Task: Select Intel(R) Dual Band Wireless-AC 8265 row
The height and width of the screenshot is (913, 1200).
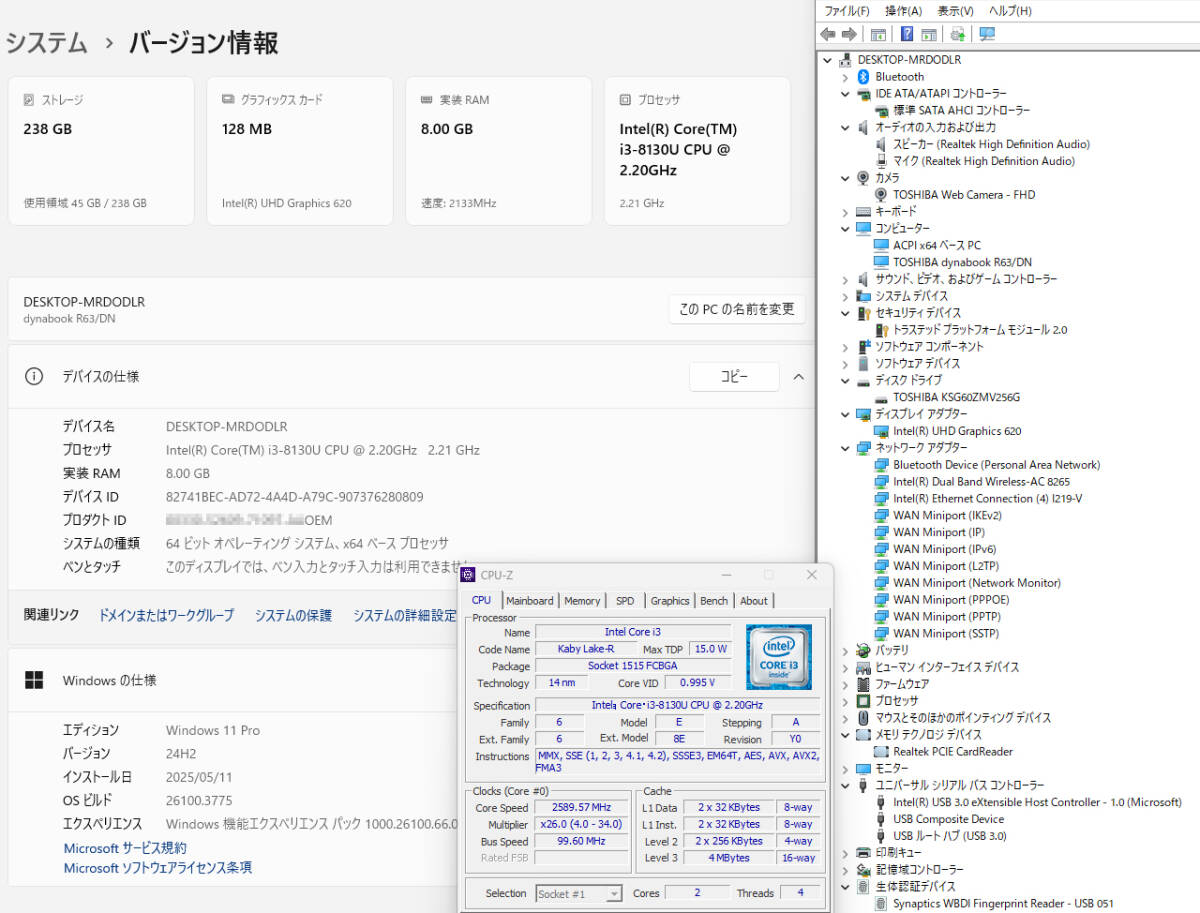Action: tap(981, 482)
